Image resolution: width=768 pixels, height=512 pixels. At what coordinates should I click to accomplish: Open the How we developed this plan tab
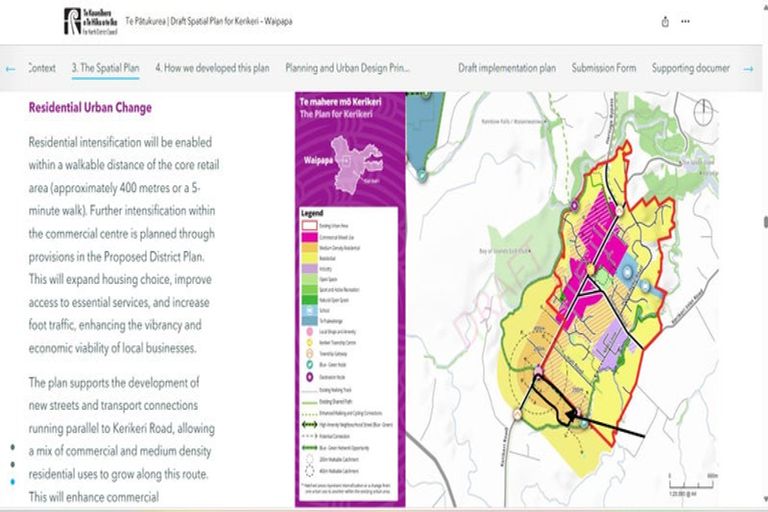[x=212, y=68]
